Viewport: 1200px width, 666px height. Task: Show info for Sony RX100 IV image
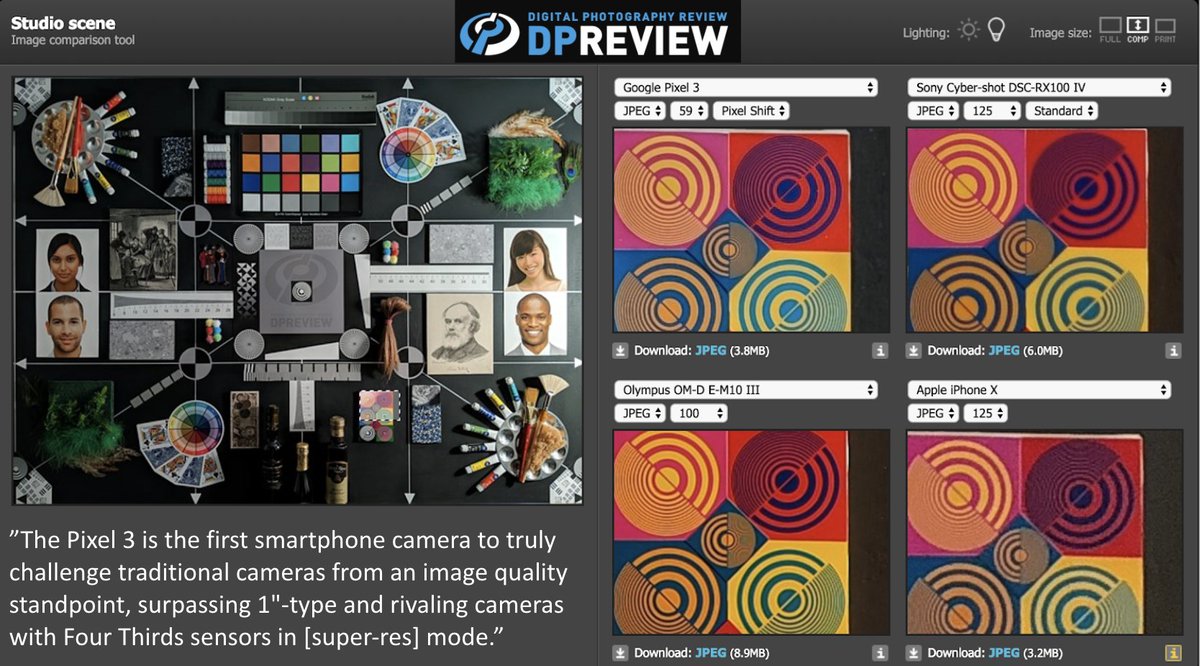(x=1174, y=350)
